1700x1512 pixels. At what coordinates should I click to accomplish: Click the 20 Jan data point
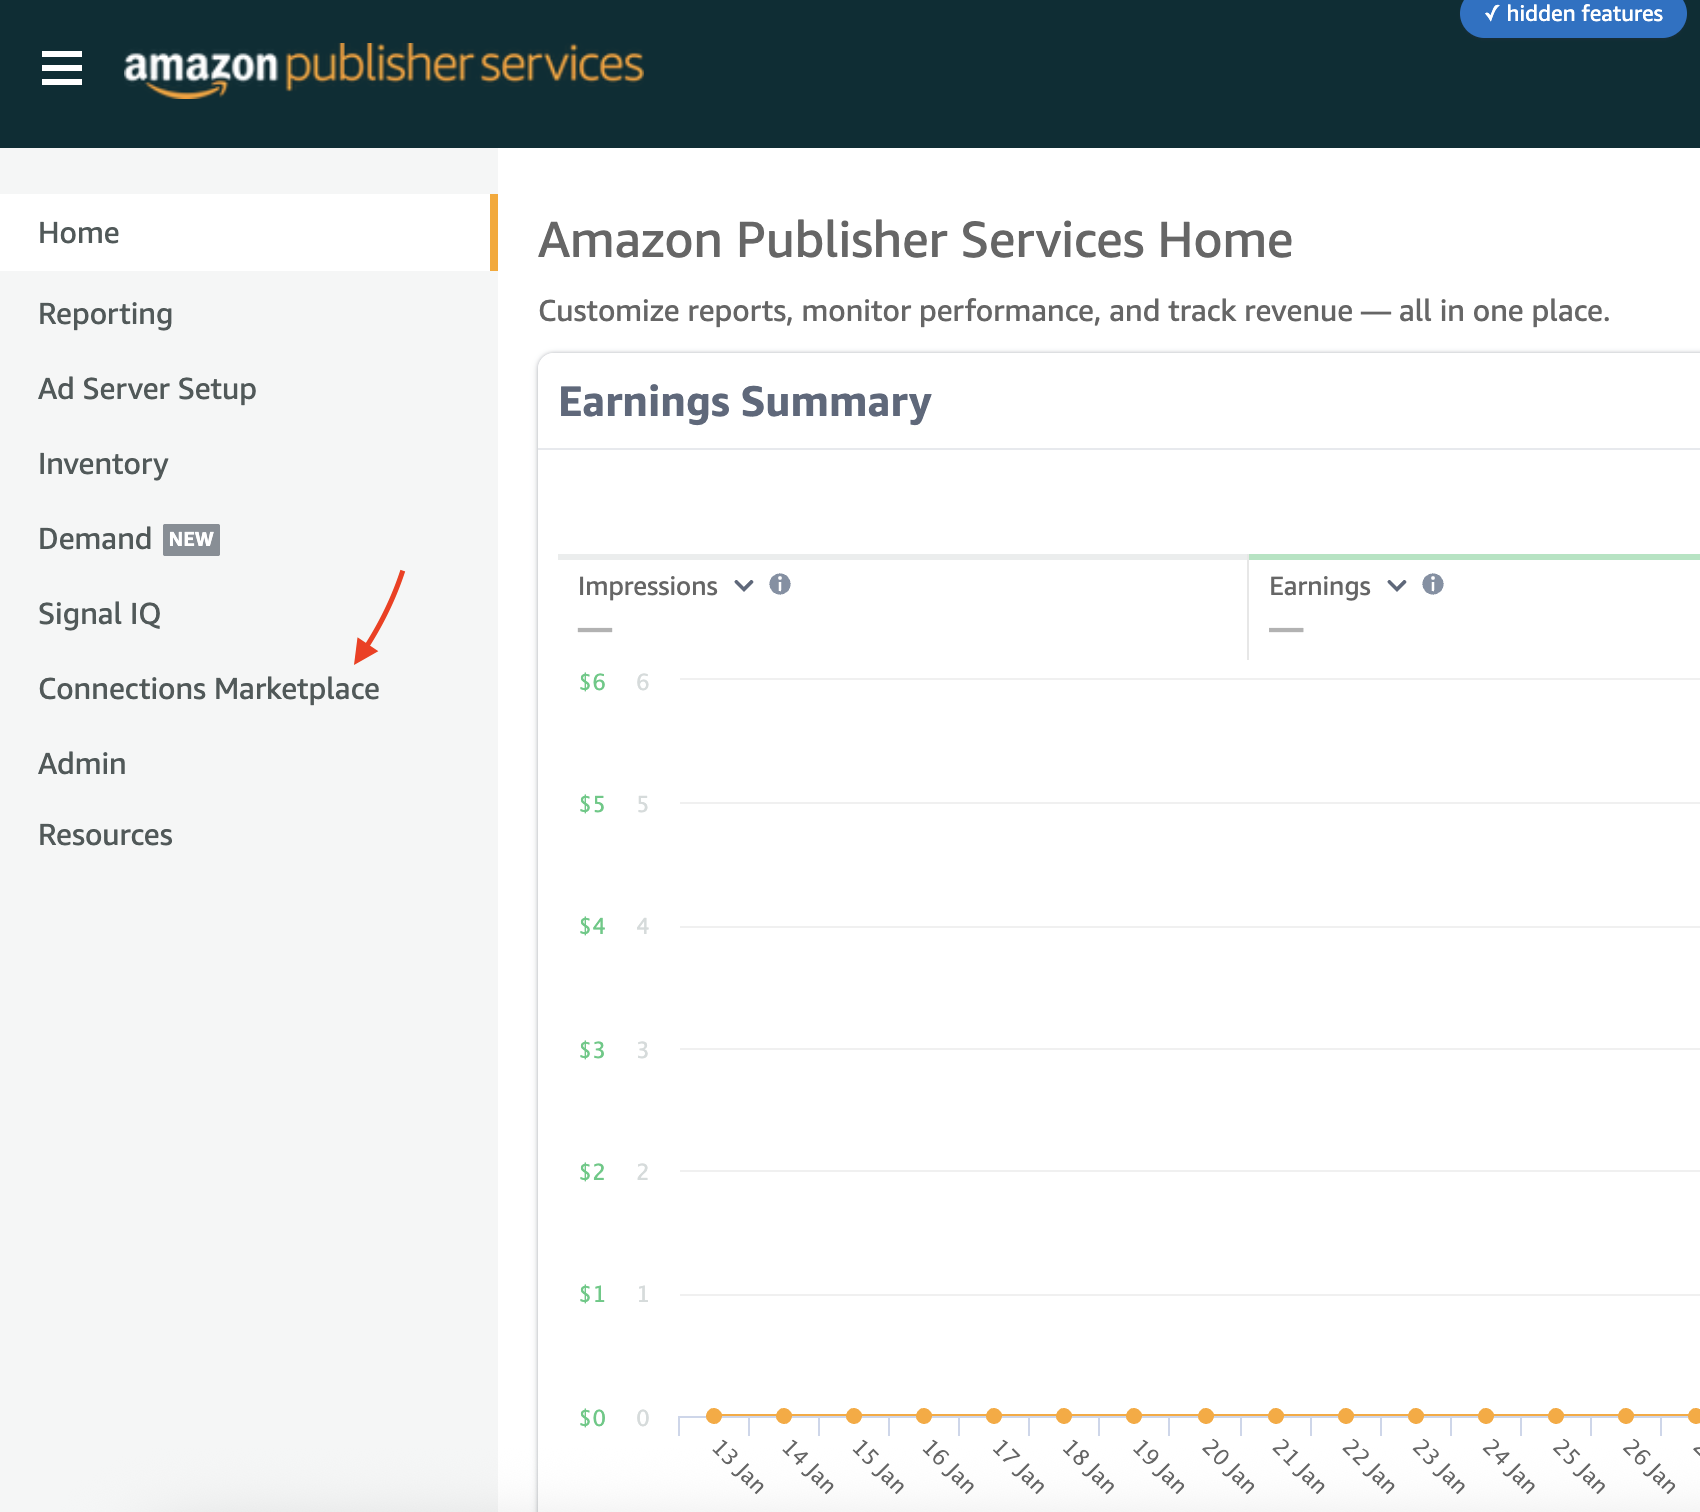tap(1206, 1416)
